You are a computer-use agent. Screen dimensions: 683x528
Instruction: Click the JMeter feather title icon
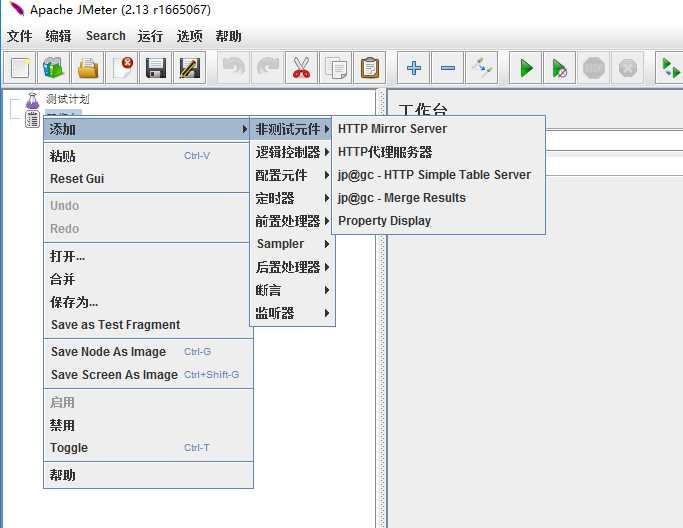click(x=17, y=9)
